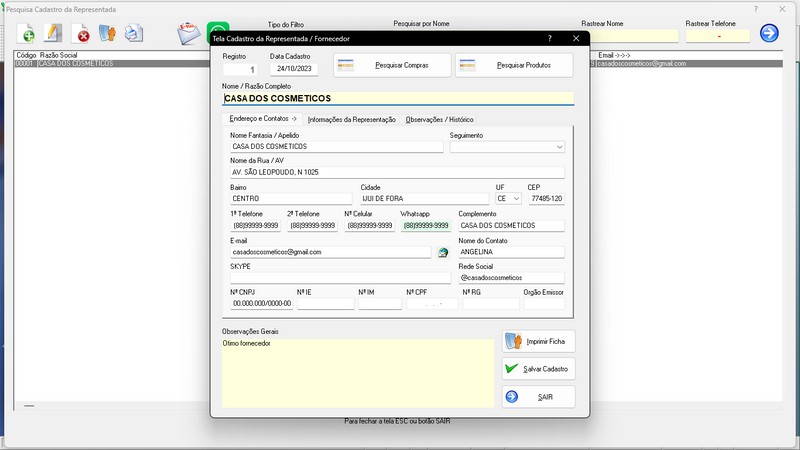Click the Rede Social field
This screenshot has width=800, height=450.
coord(511,278)
